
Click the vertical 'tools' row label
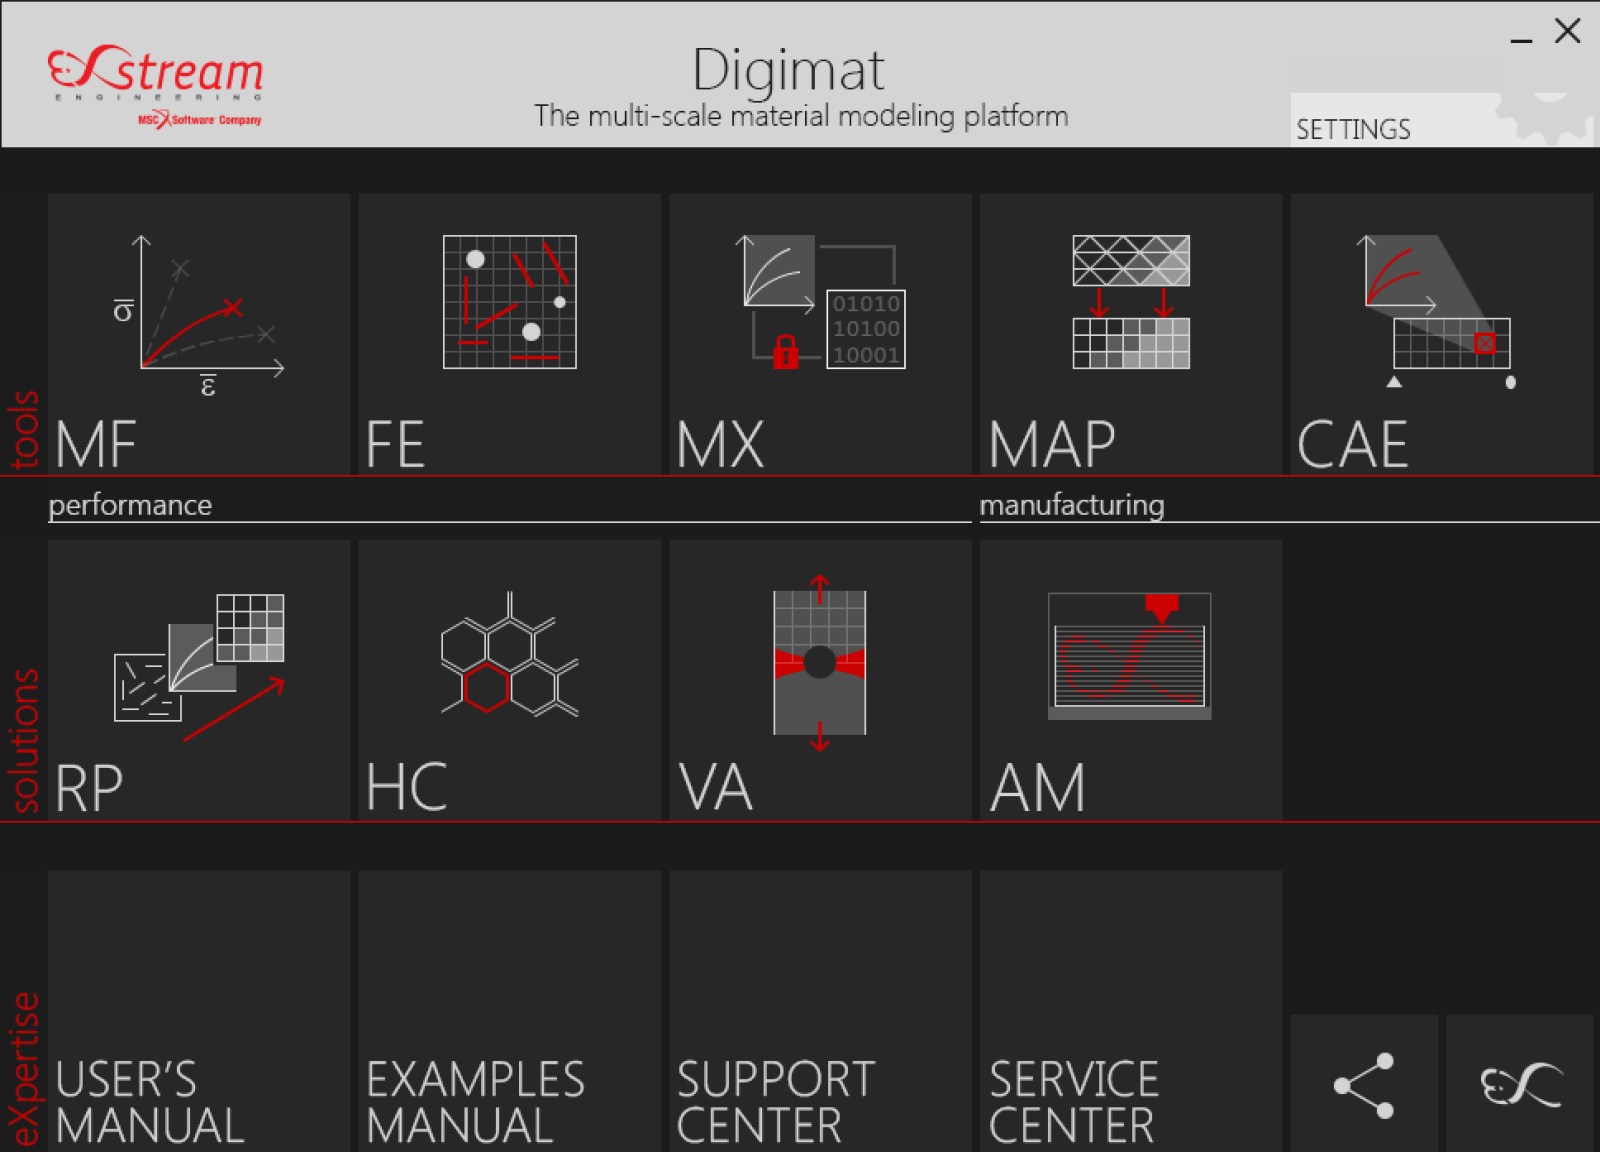coord(24,429)
